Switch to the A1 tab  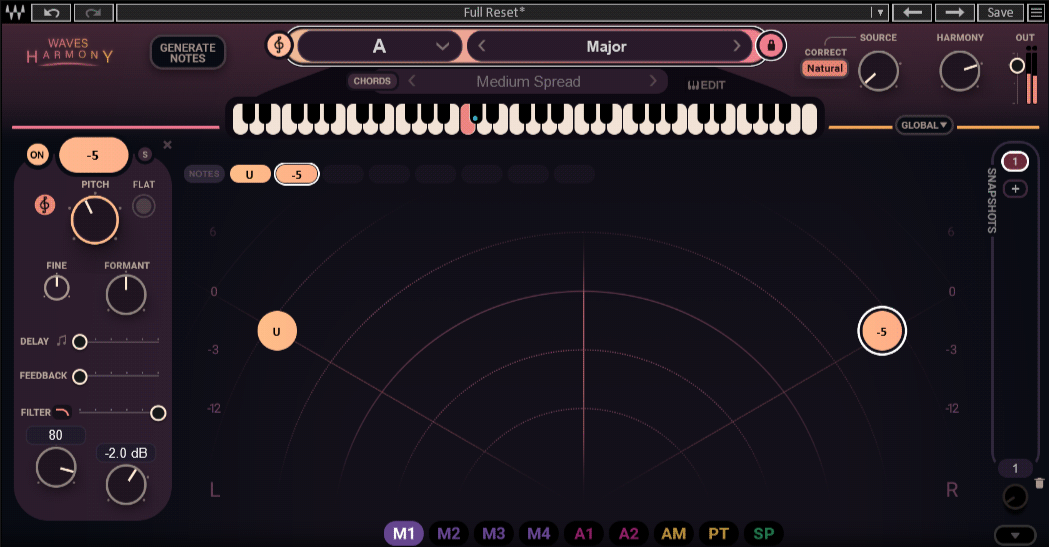click(584, 534)
